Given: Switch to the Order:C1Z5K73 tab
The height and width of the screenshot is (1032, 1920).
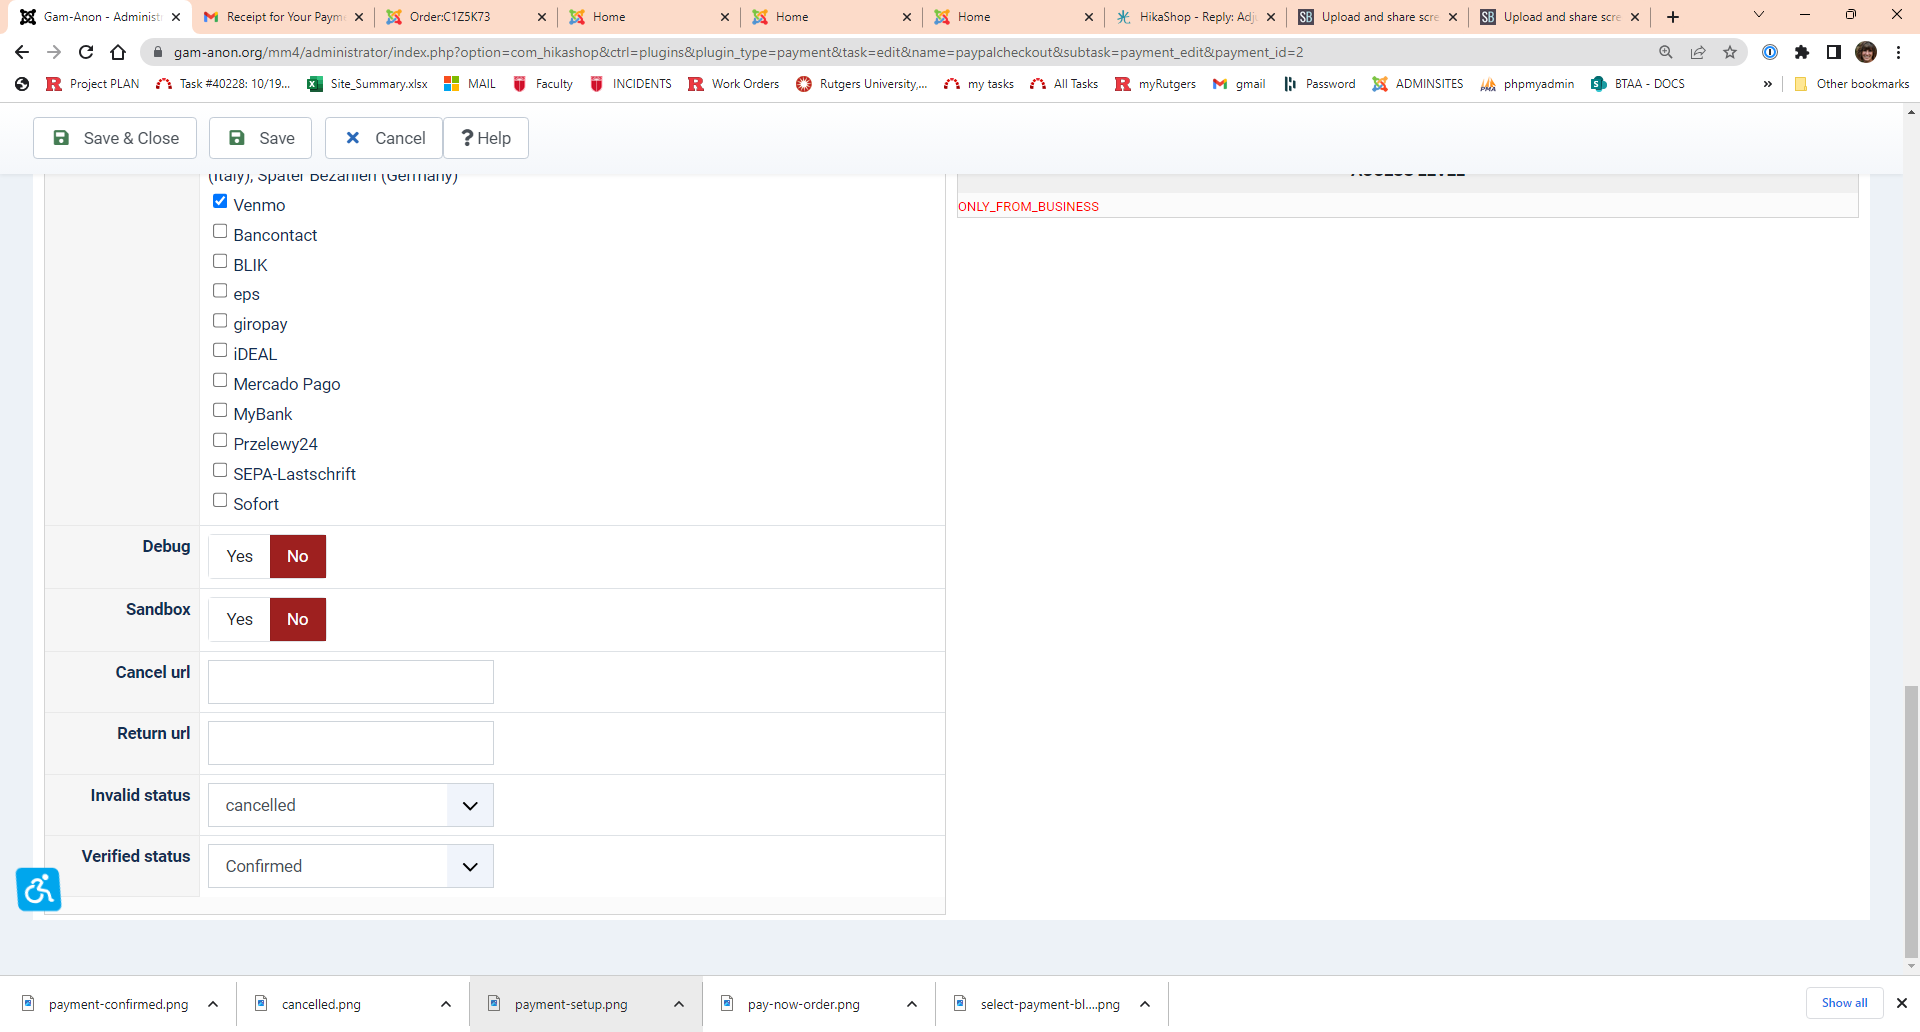Looking at the screenshot, I should point(465,17).
